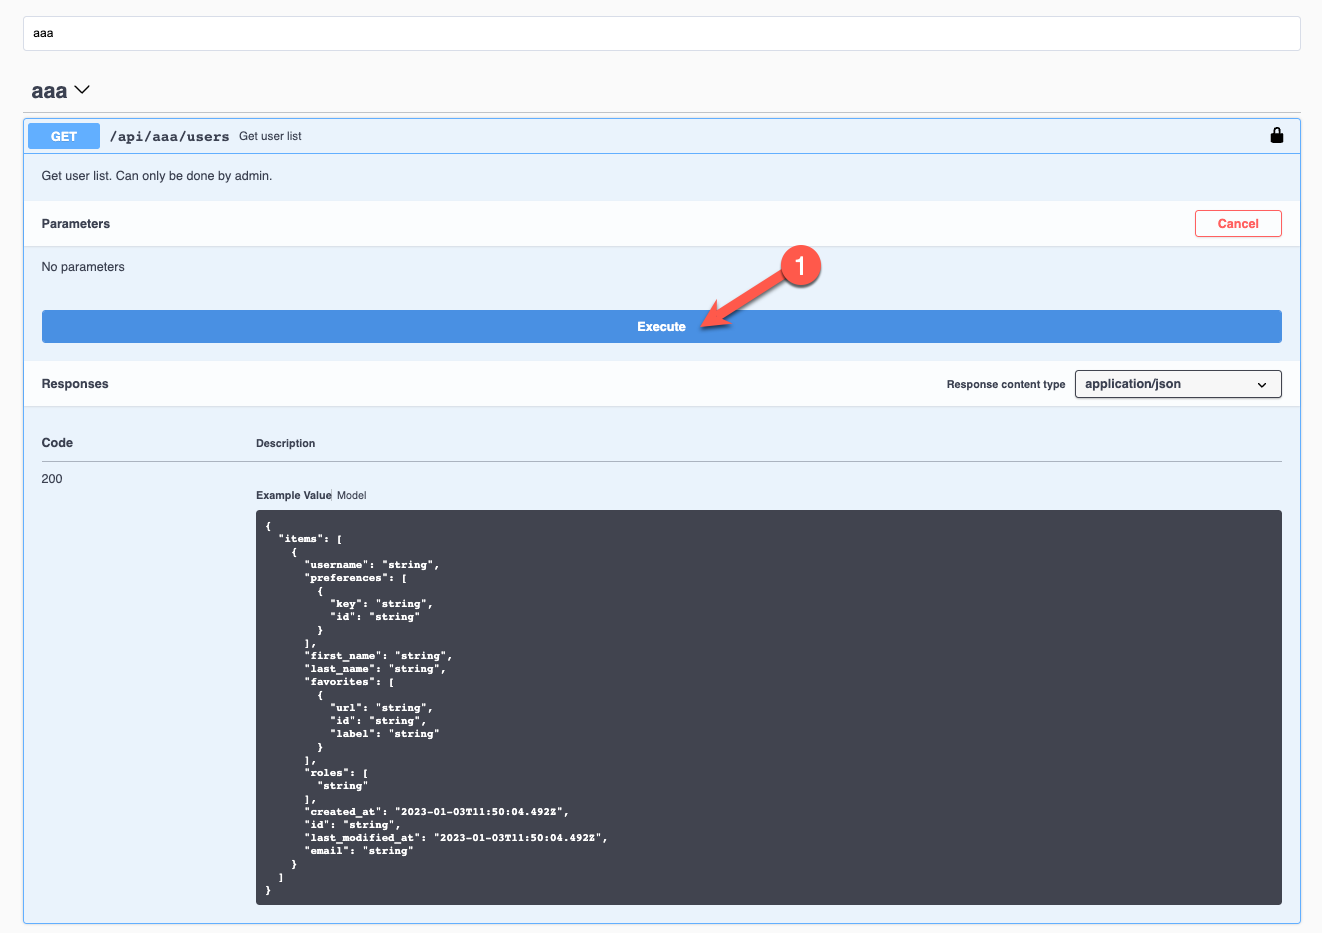Open the Response content type dropdown
This screenshot has width=1322, height=933.
(1177, 383)
